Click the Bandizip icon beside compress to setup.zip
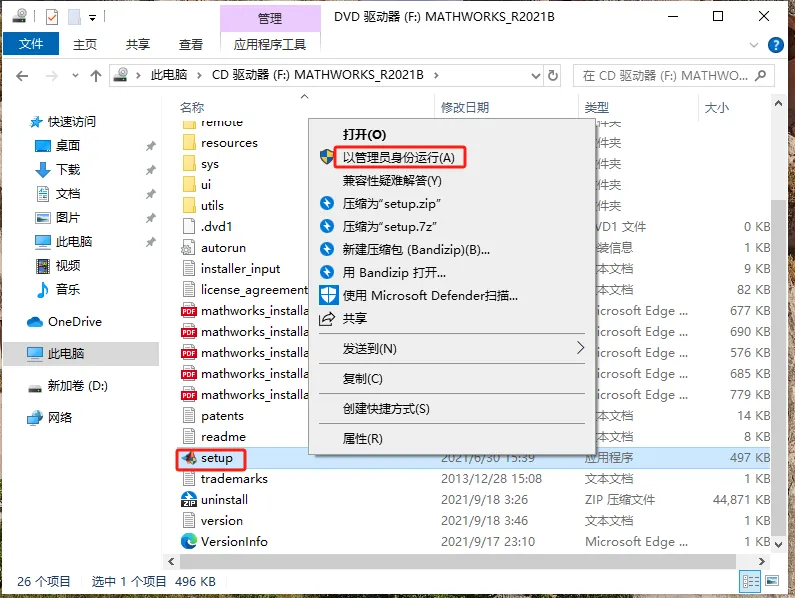The width and height of the screenshot is (795, 598). (x=327, y=203)
